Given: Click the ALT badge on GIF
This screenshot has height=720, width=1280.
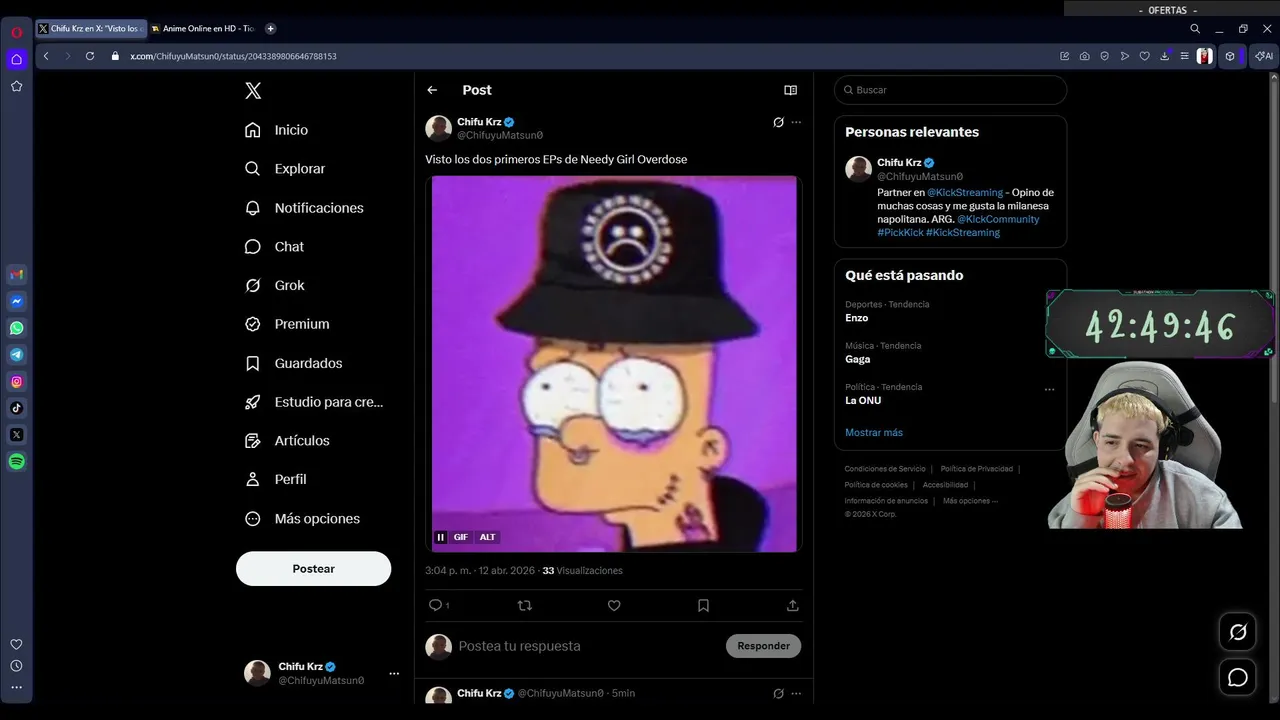Looking at the screenshot, I should pyautogui.click(x=487, y=537).
